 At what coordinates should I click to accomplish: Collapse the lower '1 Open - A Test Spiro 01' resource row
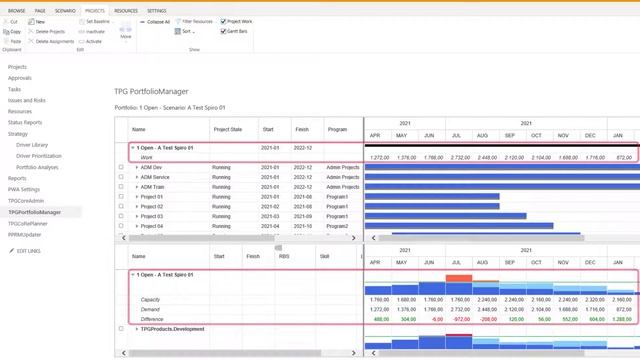[x=133, y=275]
